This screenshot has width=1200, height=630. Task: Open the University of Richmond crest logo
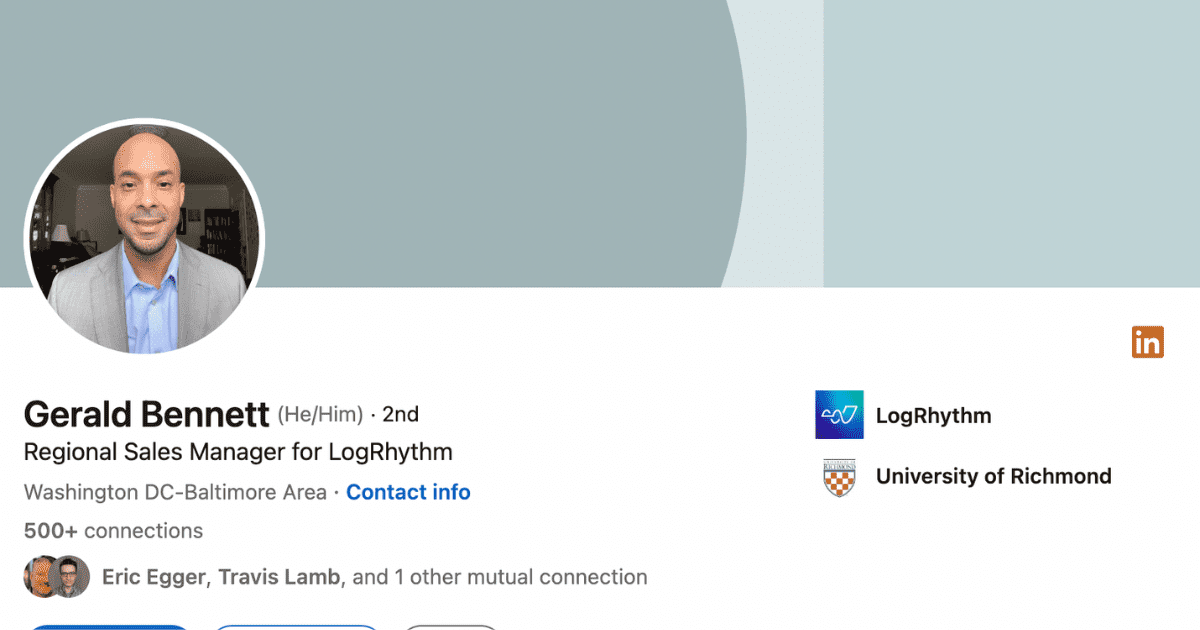click(839, 476)
